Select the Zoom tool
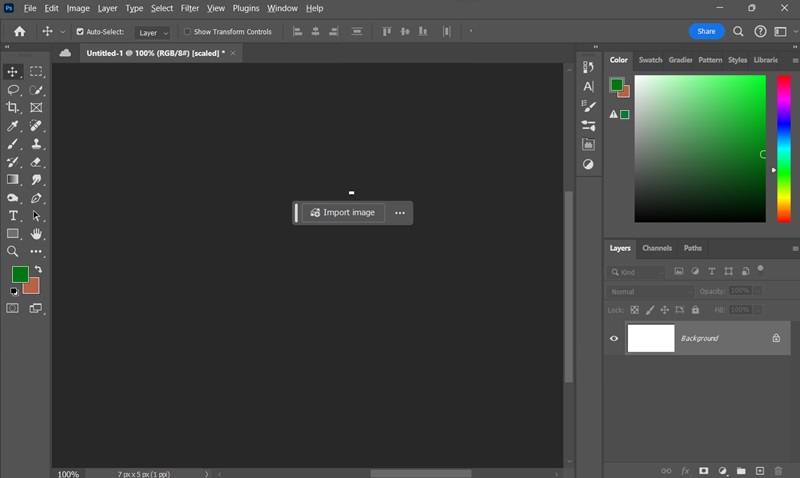This screenshot has height=478, width=800. (12, 251)
